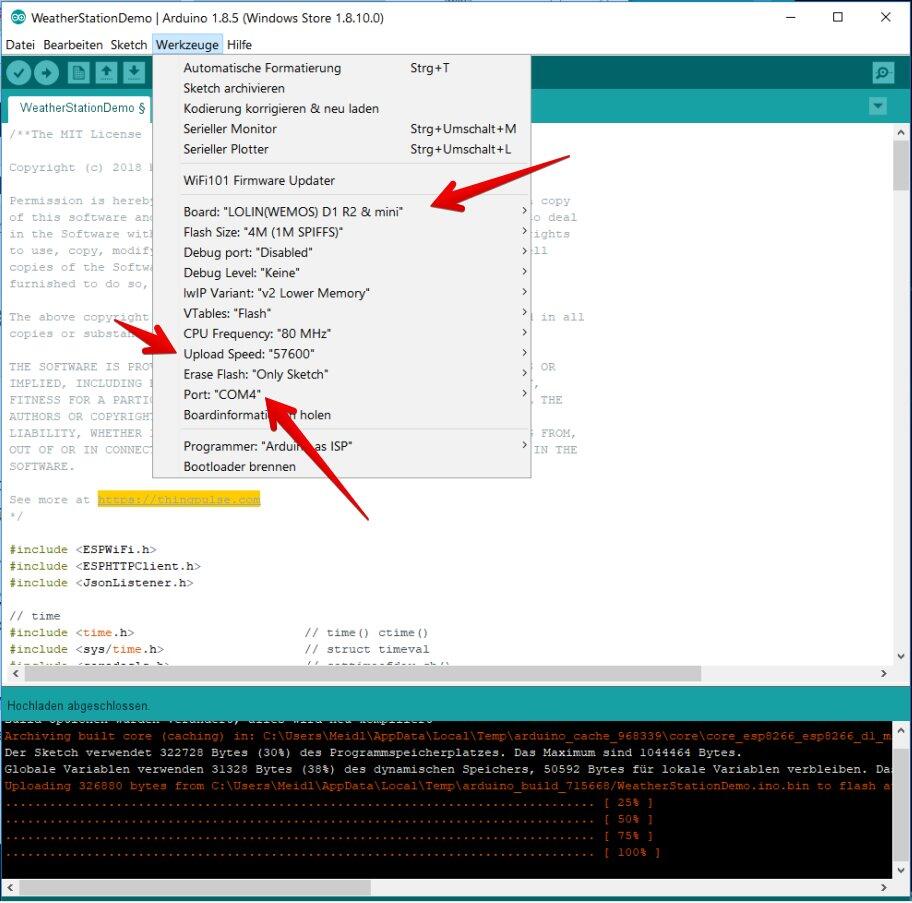Click Bootloader brennen menu entry

click(x=239, y=467)
